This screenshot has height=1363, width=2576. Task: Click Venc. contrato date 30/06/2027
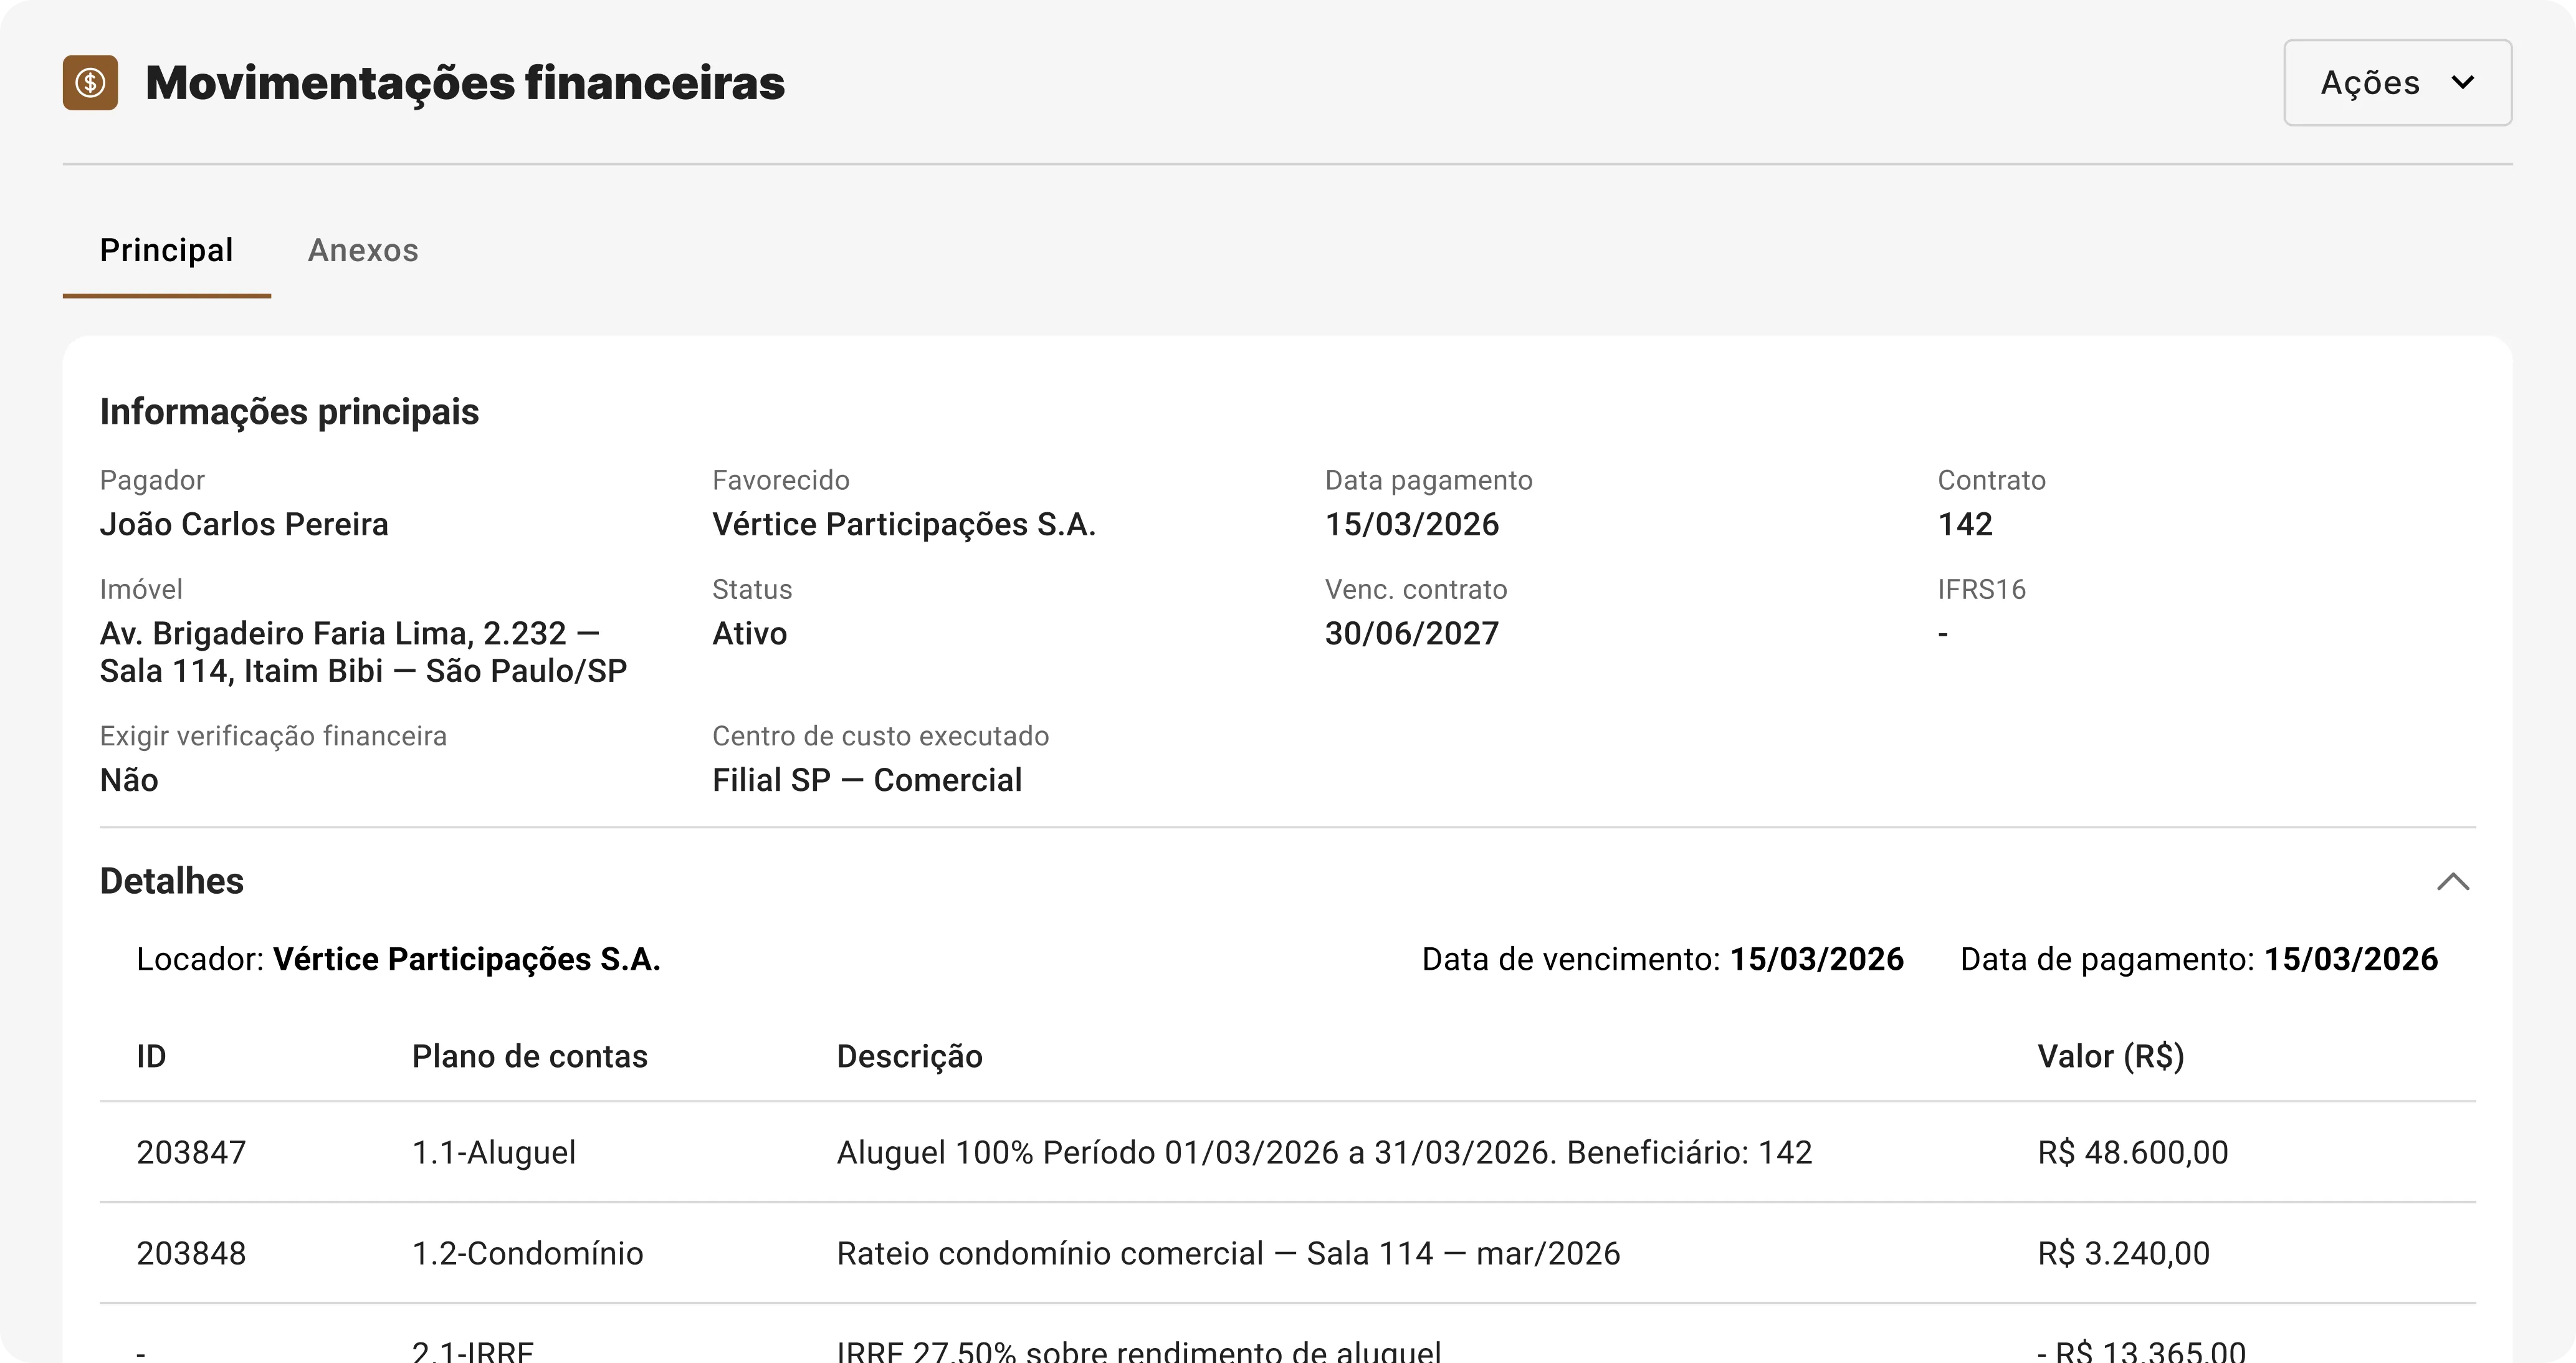coord(1412,633)
